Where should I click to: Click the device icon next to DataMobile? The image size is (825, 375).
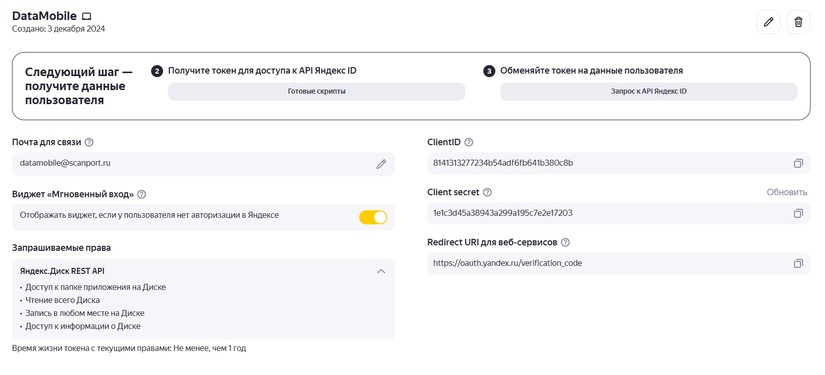tap(86, 17)
